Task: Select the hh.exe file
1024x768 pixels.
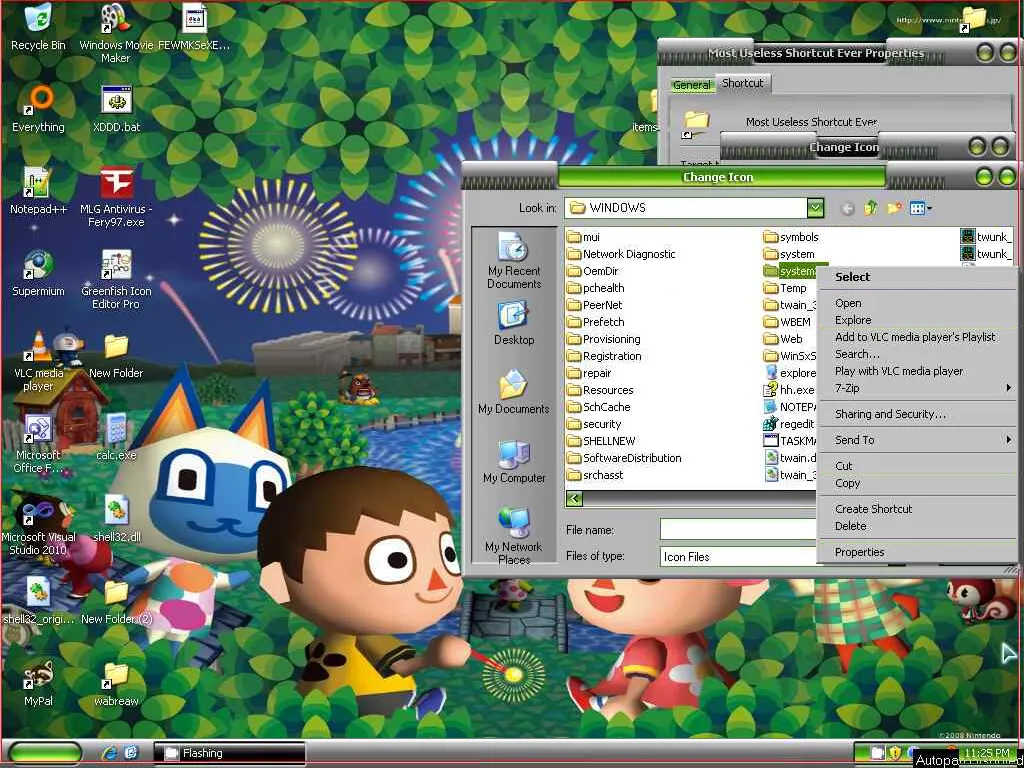Action: tap(789, 390)
